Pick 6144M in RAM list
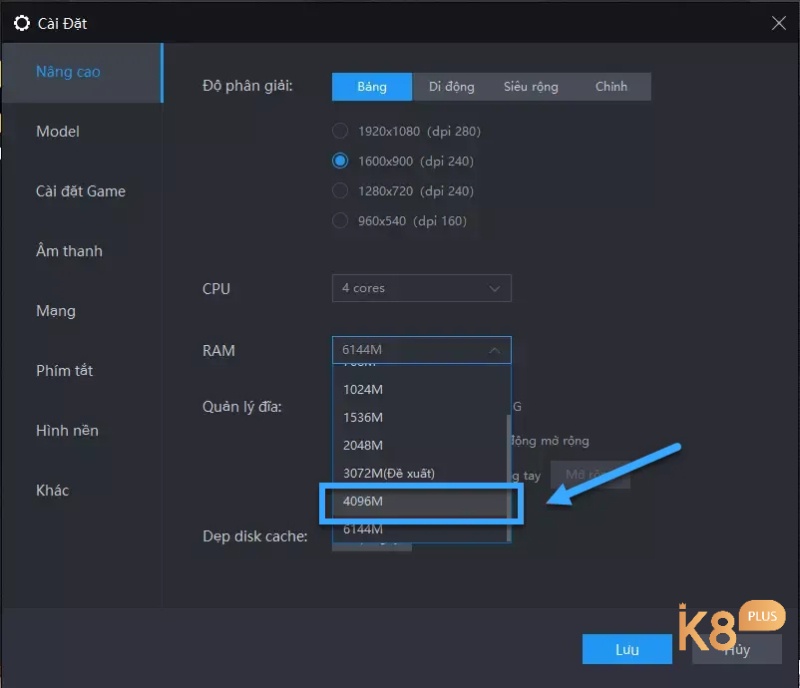The width and height of the screenshot is (800, 688). (419, 529)
